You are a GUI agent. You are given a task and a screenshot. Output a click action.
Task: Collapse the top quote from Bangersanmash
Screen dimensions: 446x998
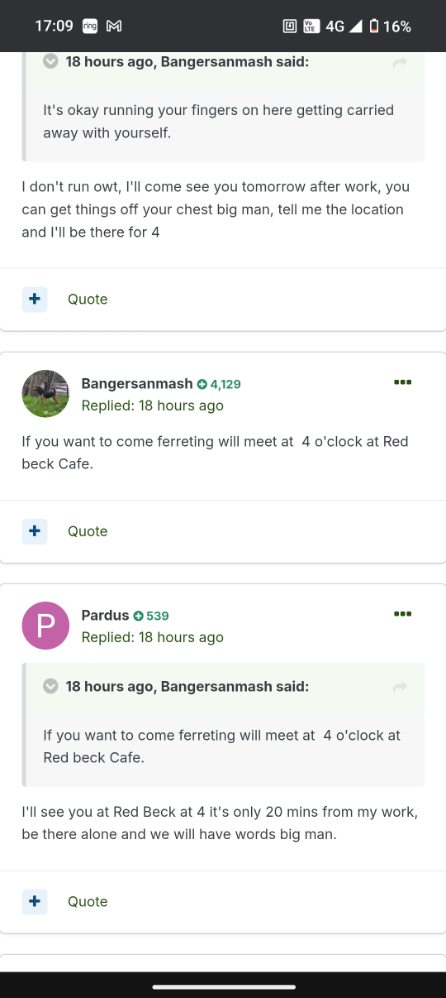pos(50,62)
